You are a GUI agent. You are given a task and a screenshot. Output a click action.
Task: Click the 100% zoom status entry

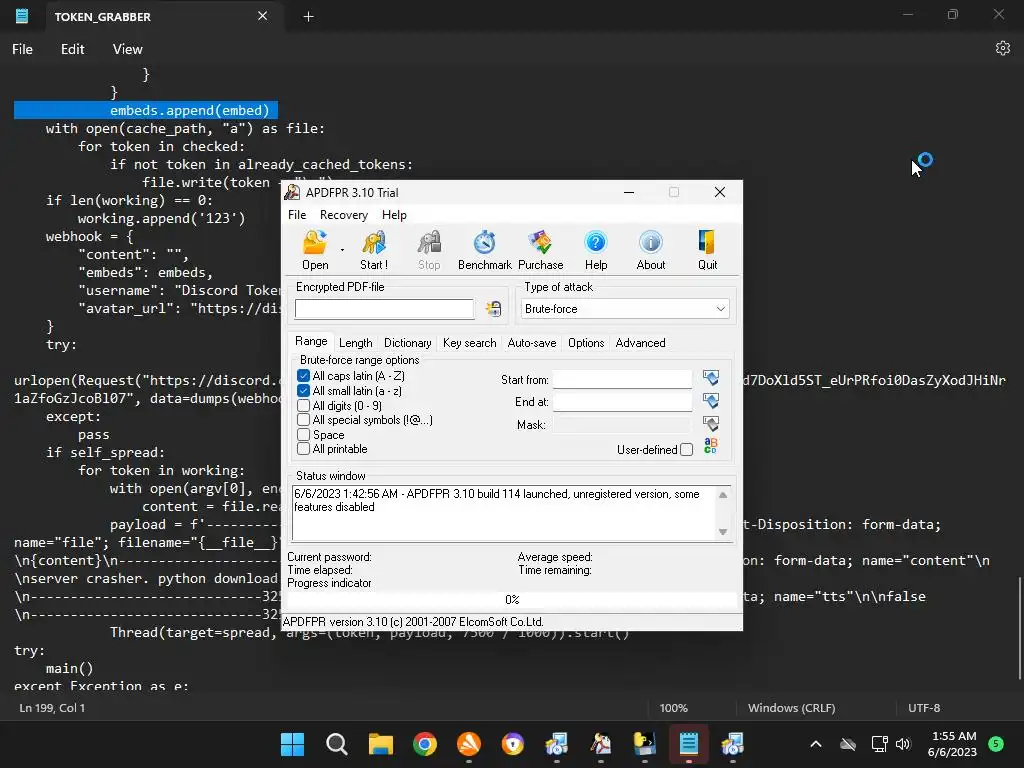(673, 708)
